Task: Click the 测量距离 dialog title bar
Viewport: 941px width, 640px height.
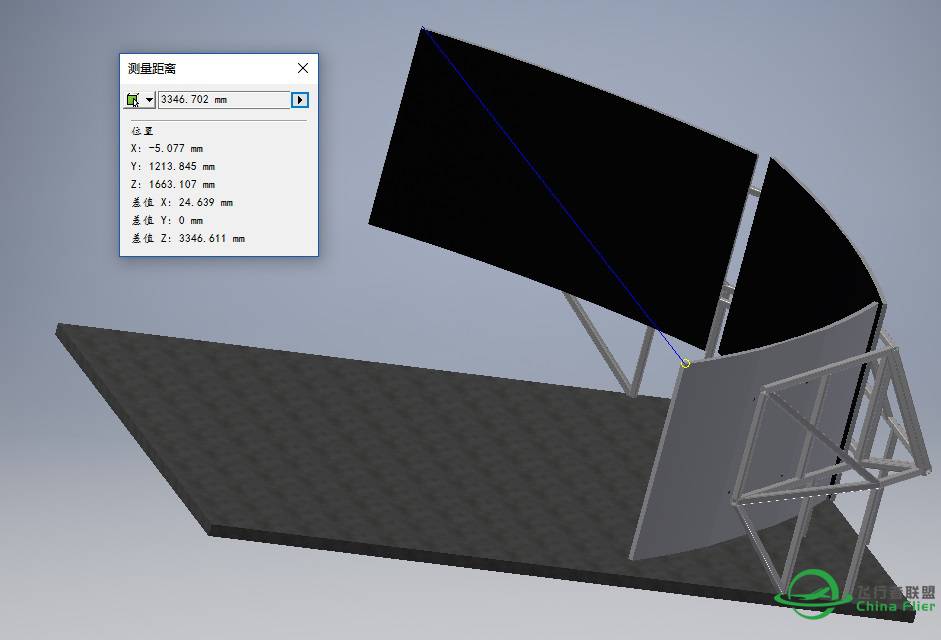Action: click(x=200, y=68)
